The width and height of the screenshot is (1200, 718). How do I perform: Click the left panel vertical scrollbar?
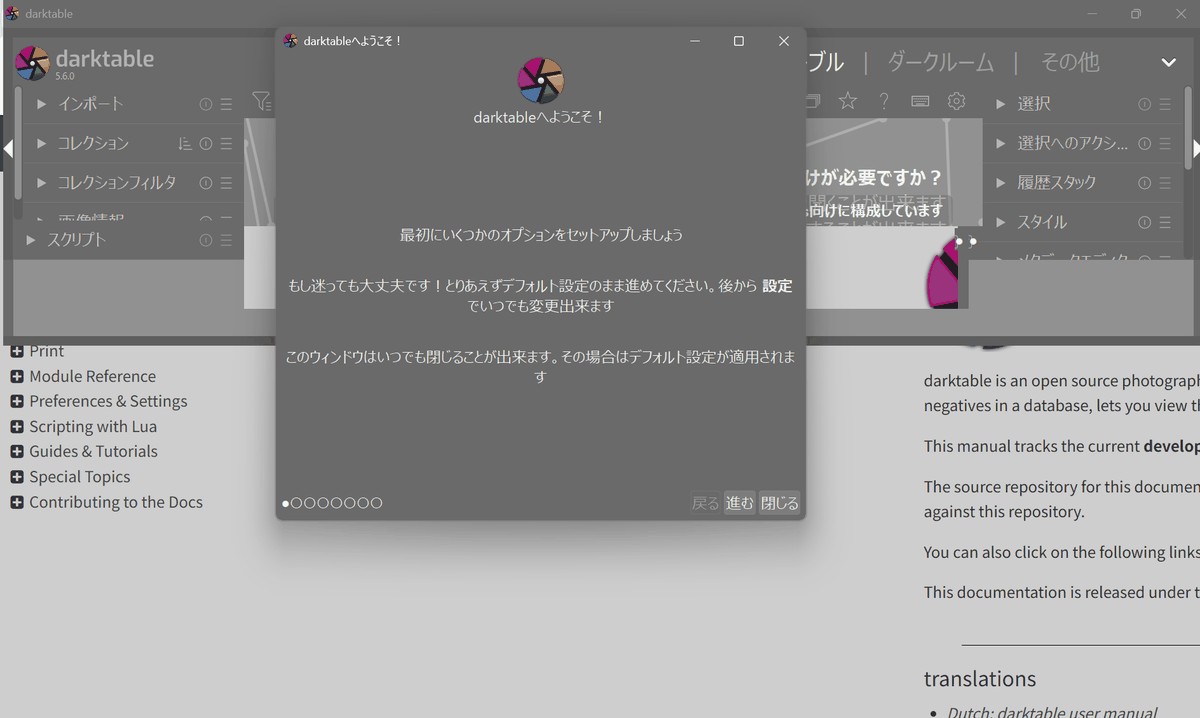click(x=18, y=142)
